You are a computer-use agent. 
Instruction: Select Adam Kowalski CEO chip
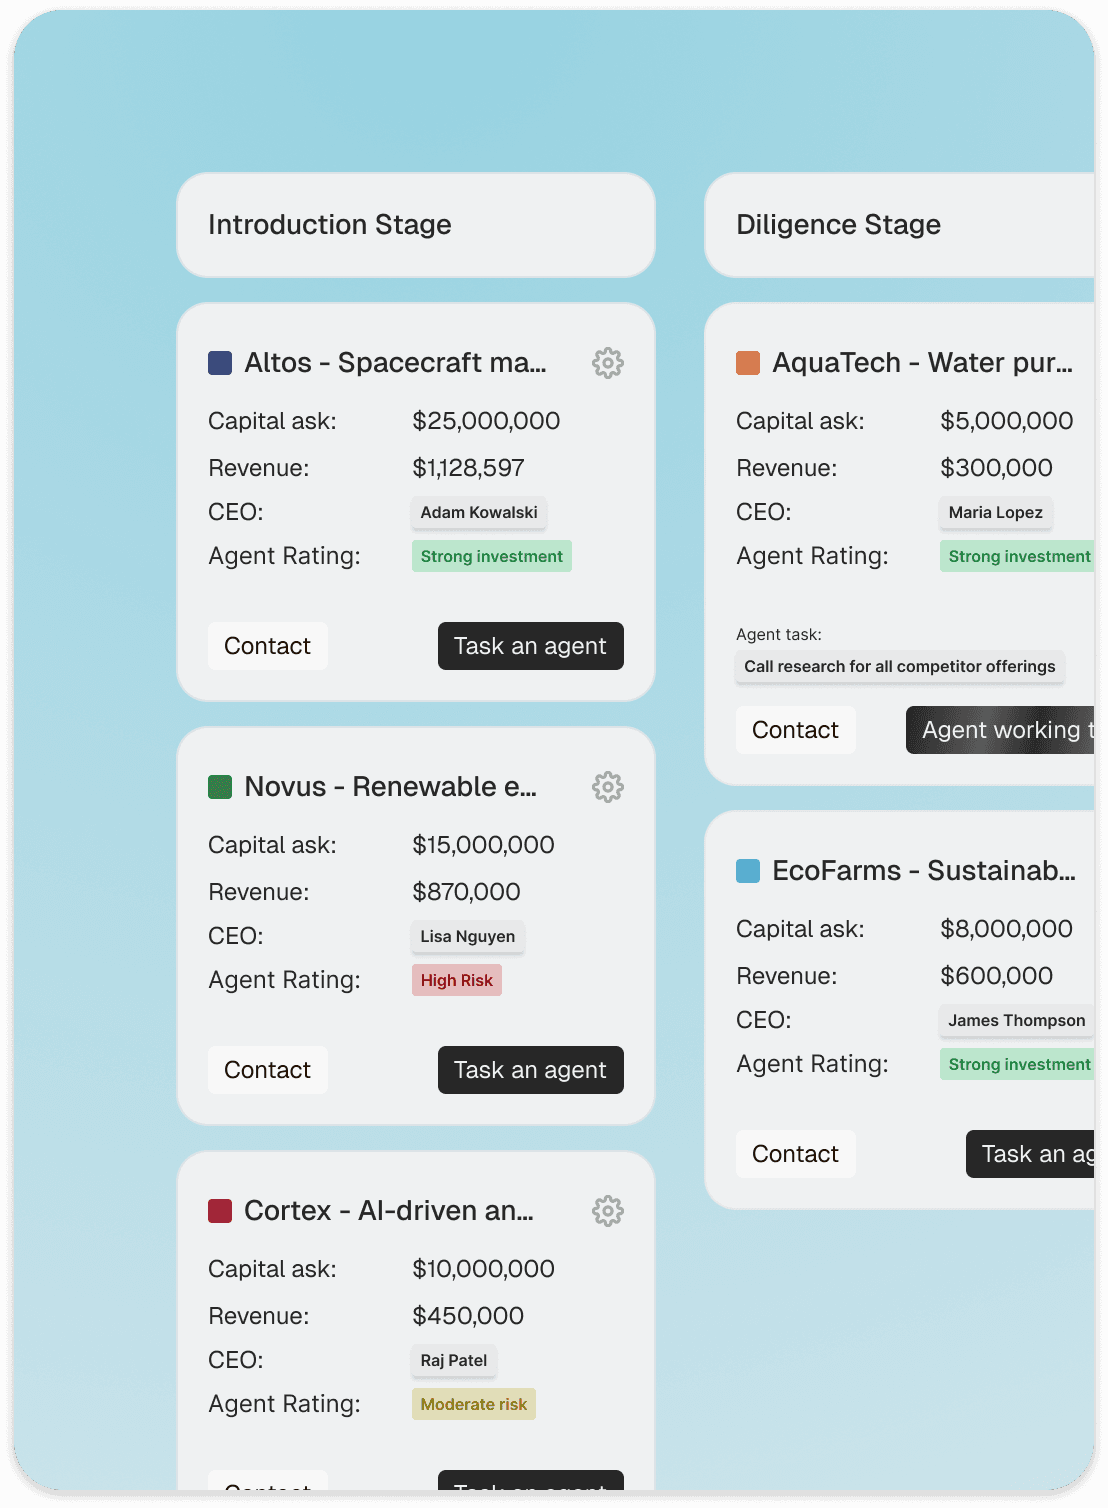coord(478,513)
